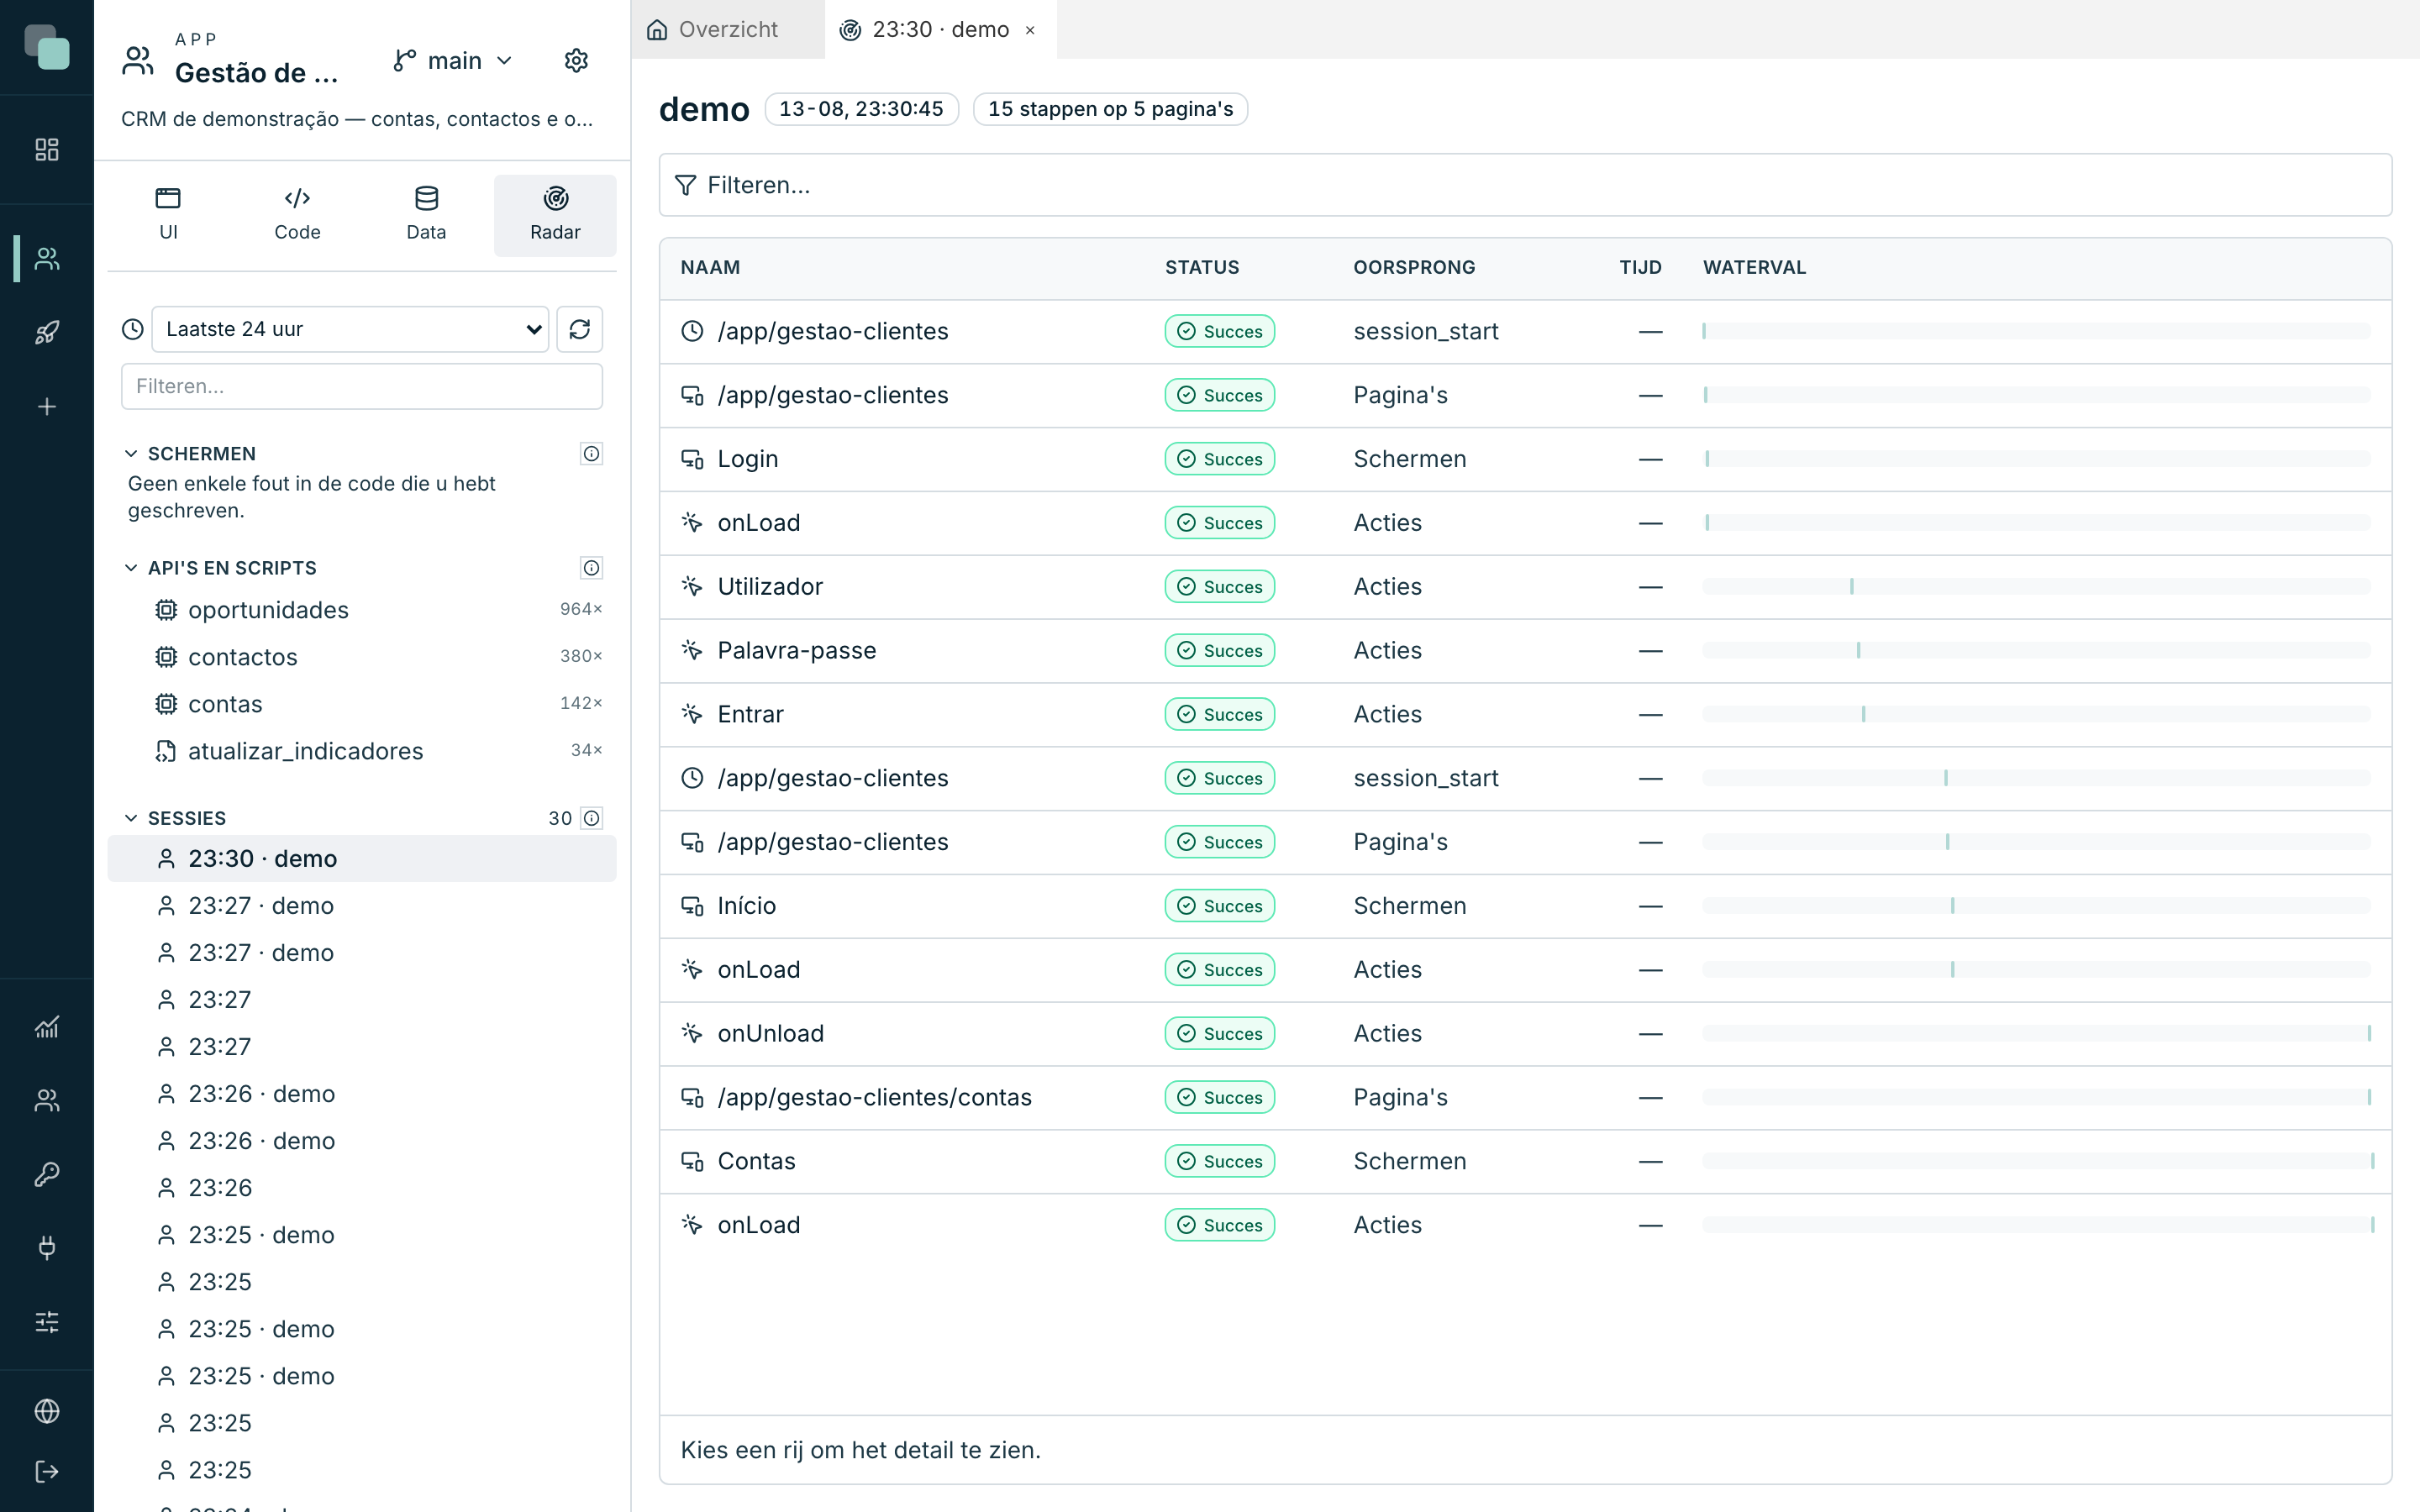Screen dimensions: 2420x1512
Task: Select the Login screen row
Action: [1525, 459]
